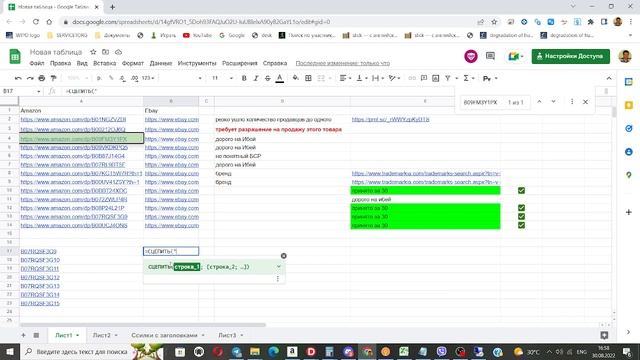Redo the action in toolbar
The height and width of the screenshot is (360, 640).
tap(30, 78)
